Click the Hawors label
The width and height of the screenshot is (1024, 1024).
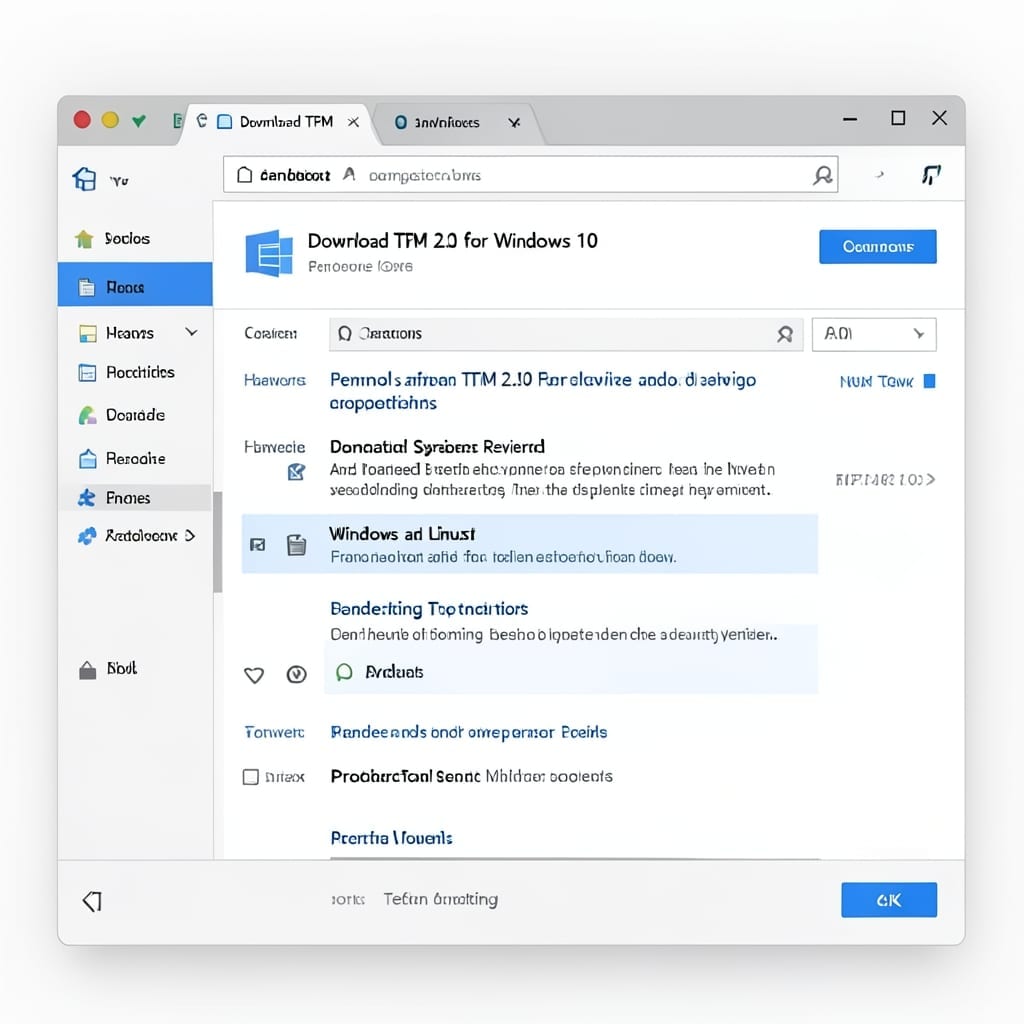coord(274,380)
